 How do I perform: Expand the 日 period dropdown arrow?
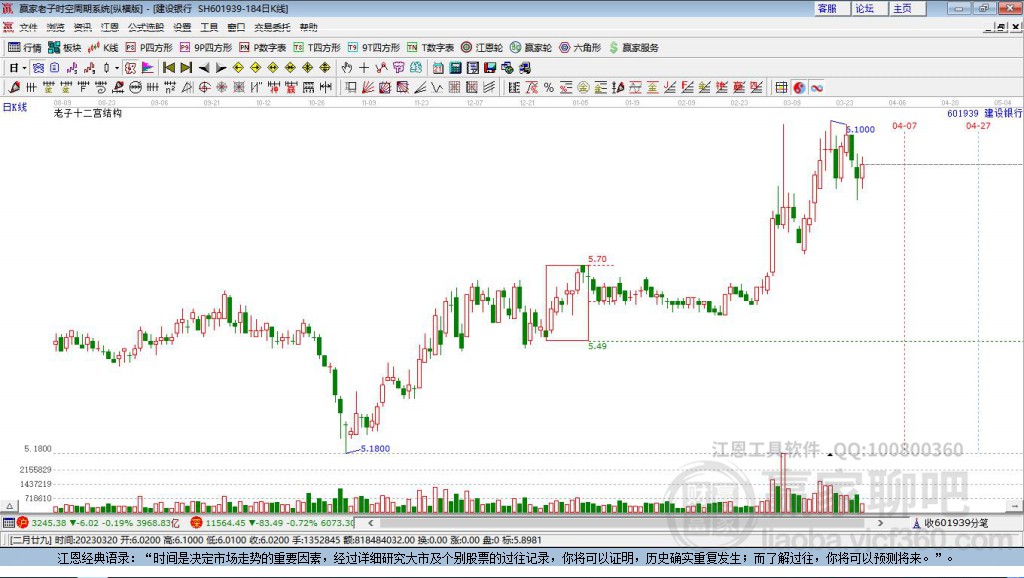(x=24, y=68)
